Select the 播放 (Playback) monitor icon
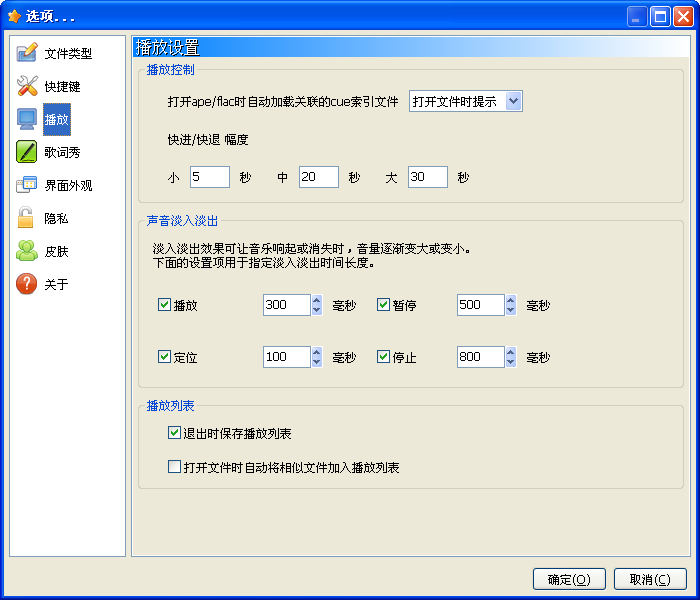This screenshot has width=700, height=600. (x=27, y=119)
